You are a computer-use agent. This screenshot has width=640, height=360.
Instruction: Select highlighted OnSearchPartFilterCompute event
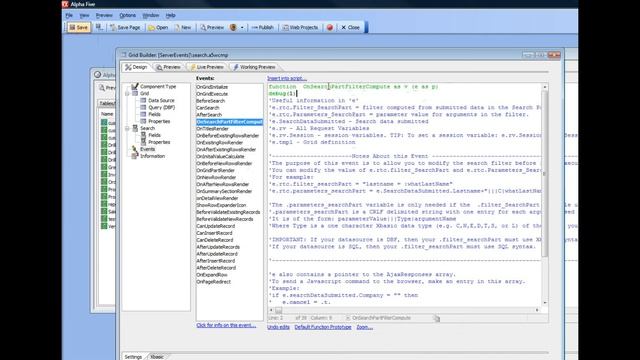point(229,122)
